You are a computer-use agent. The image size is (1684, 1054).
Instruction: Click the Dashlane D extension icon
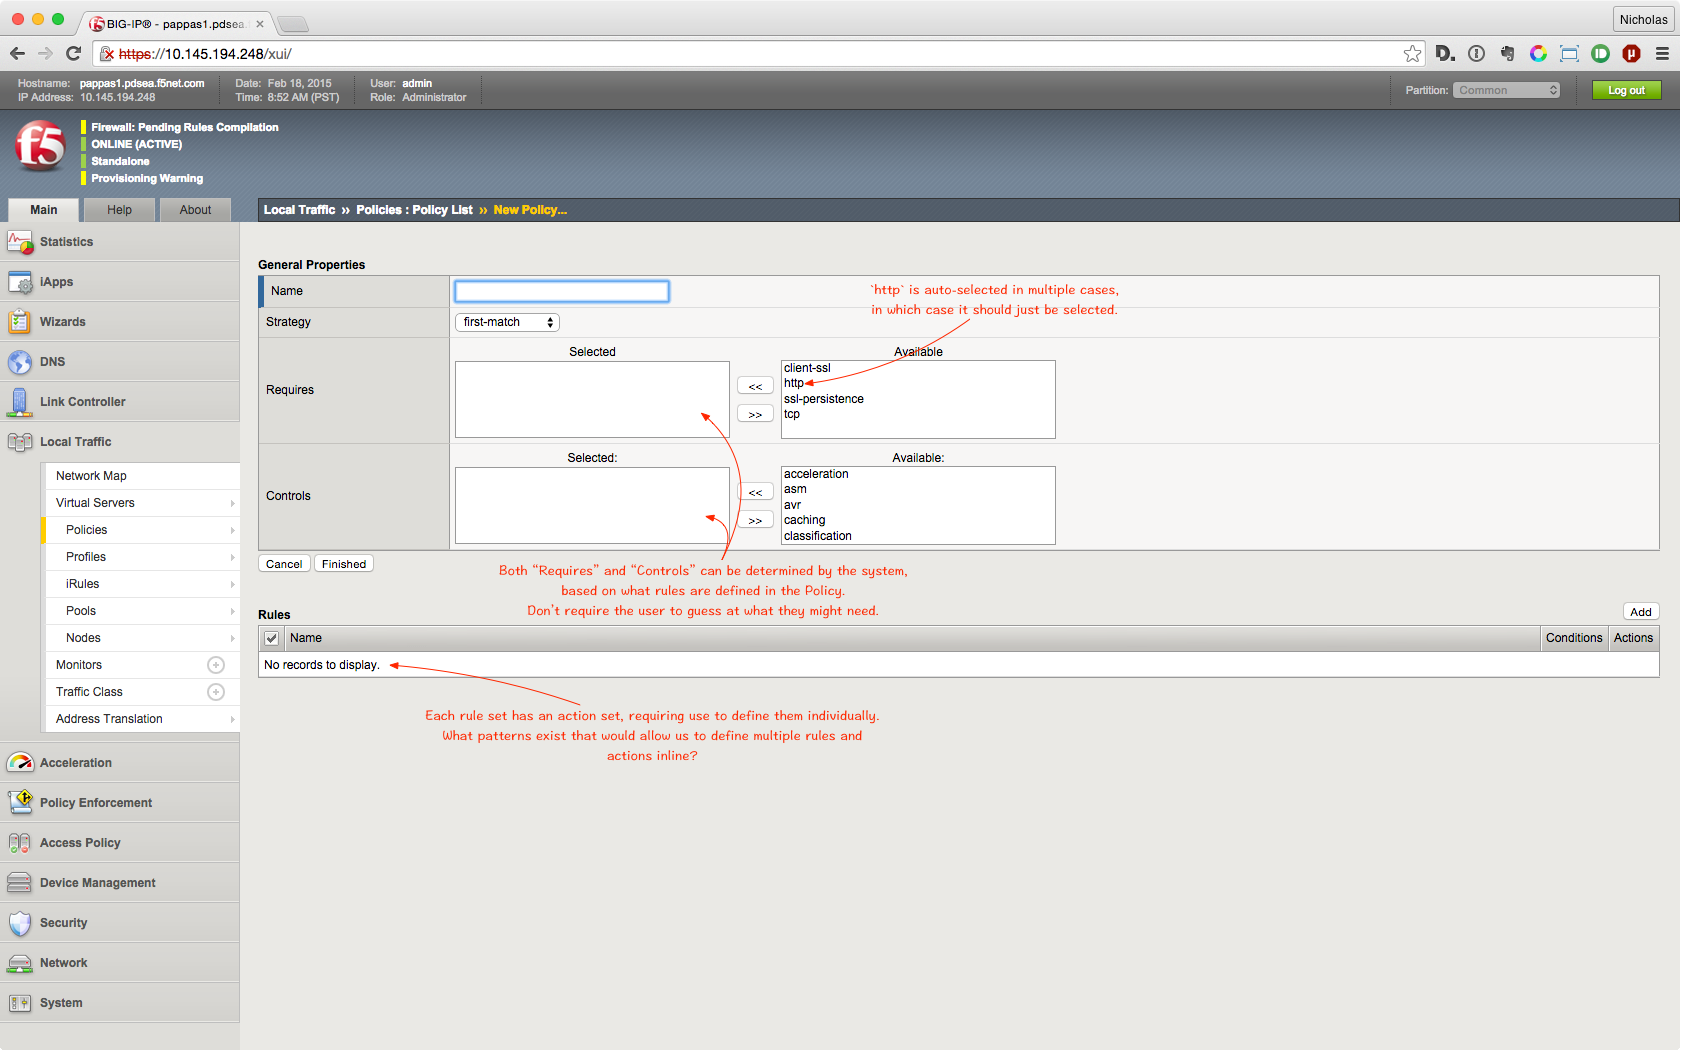point(1445,54)
